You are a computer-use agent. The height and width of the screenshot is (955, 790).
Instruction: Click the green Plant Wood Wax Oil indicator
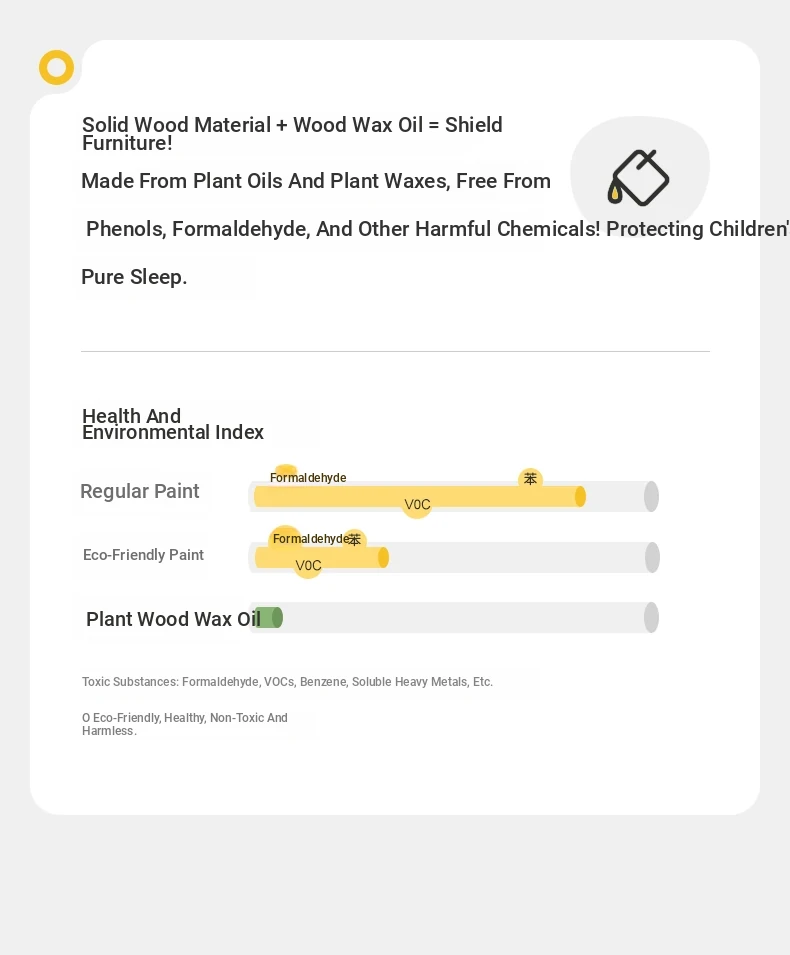click(x=268, y=618)
